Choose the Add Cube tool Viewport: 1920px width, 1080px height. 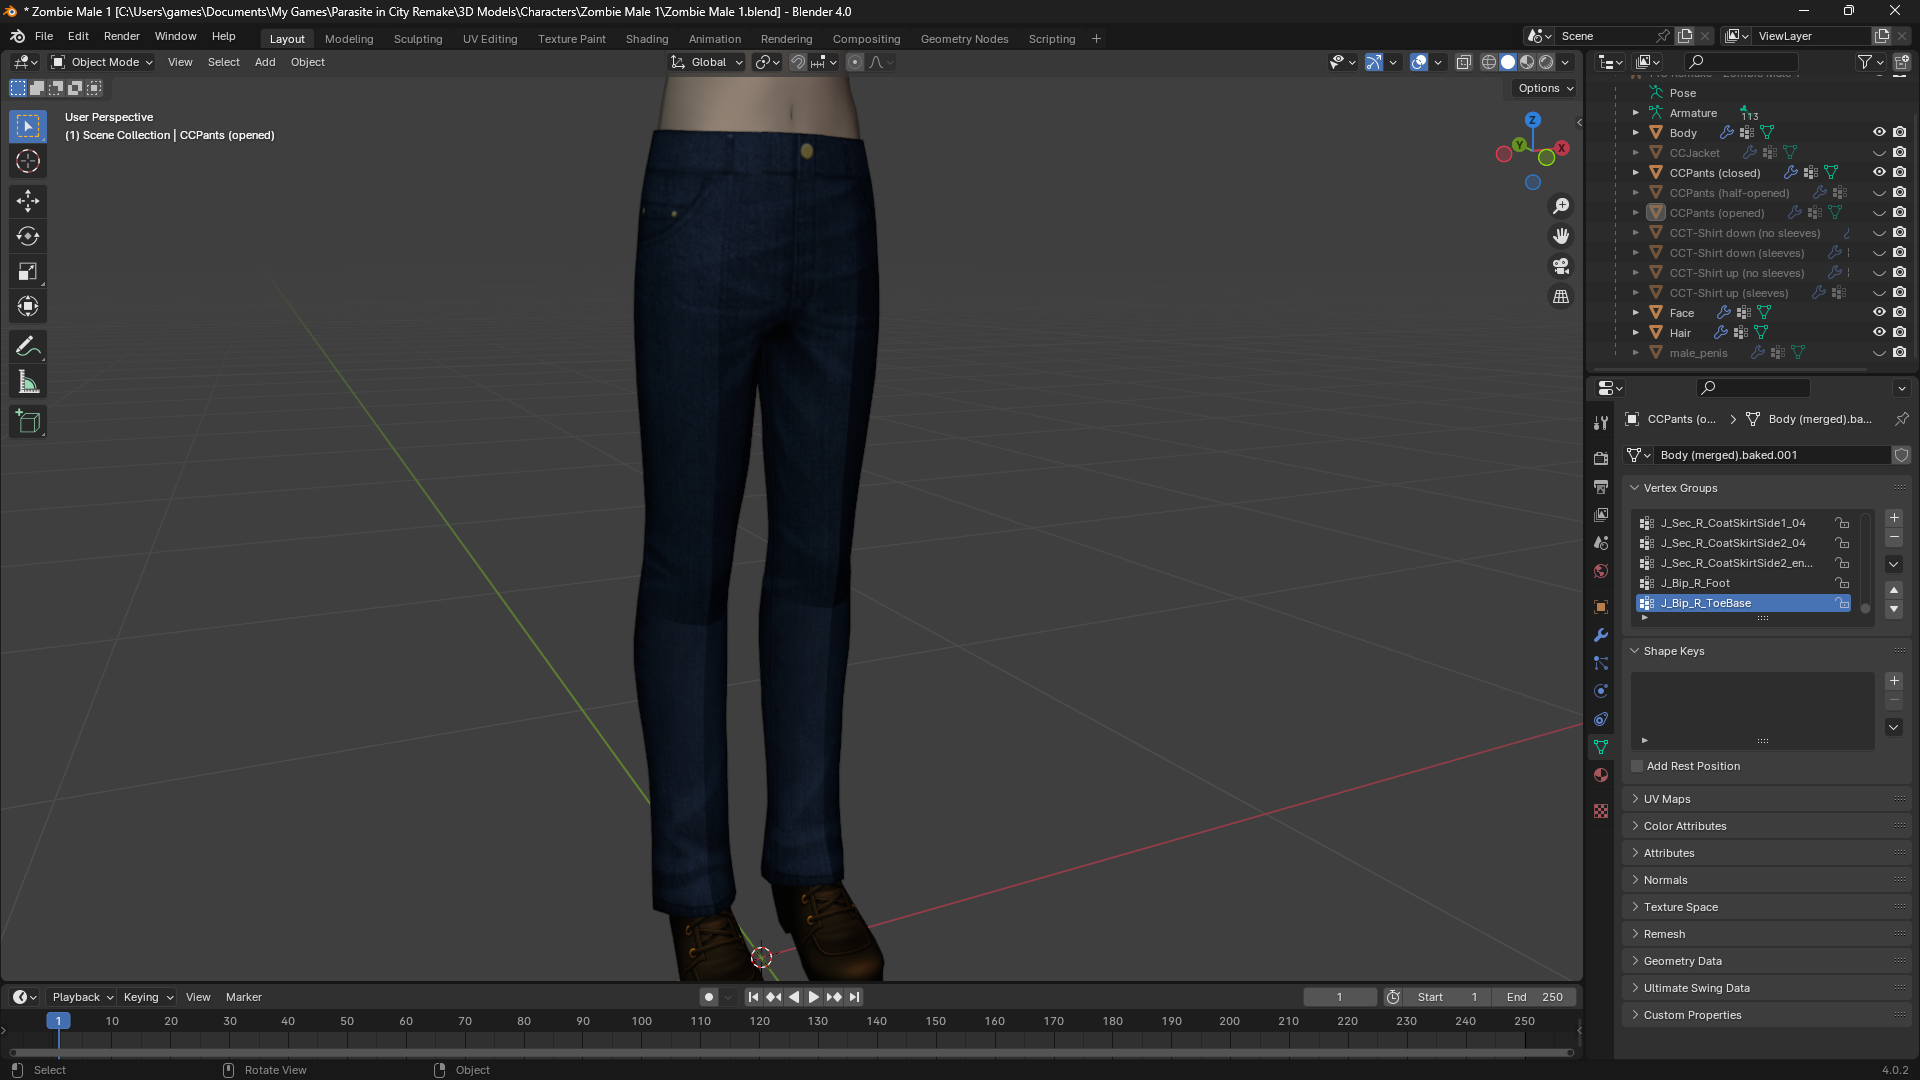click(x=28, y=422)
